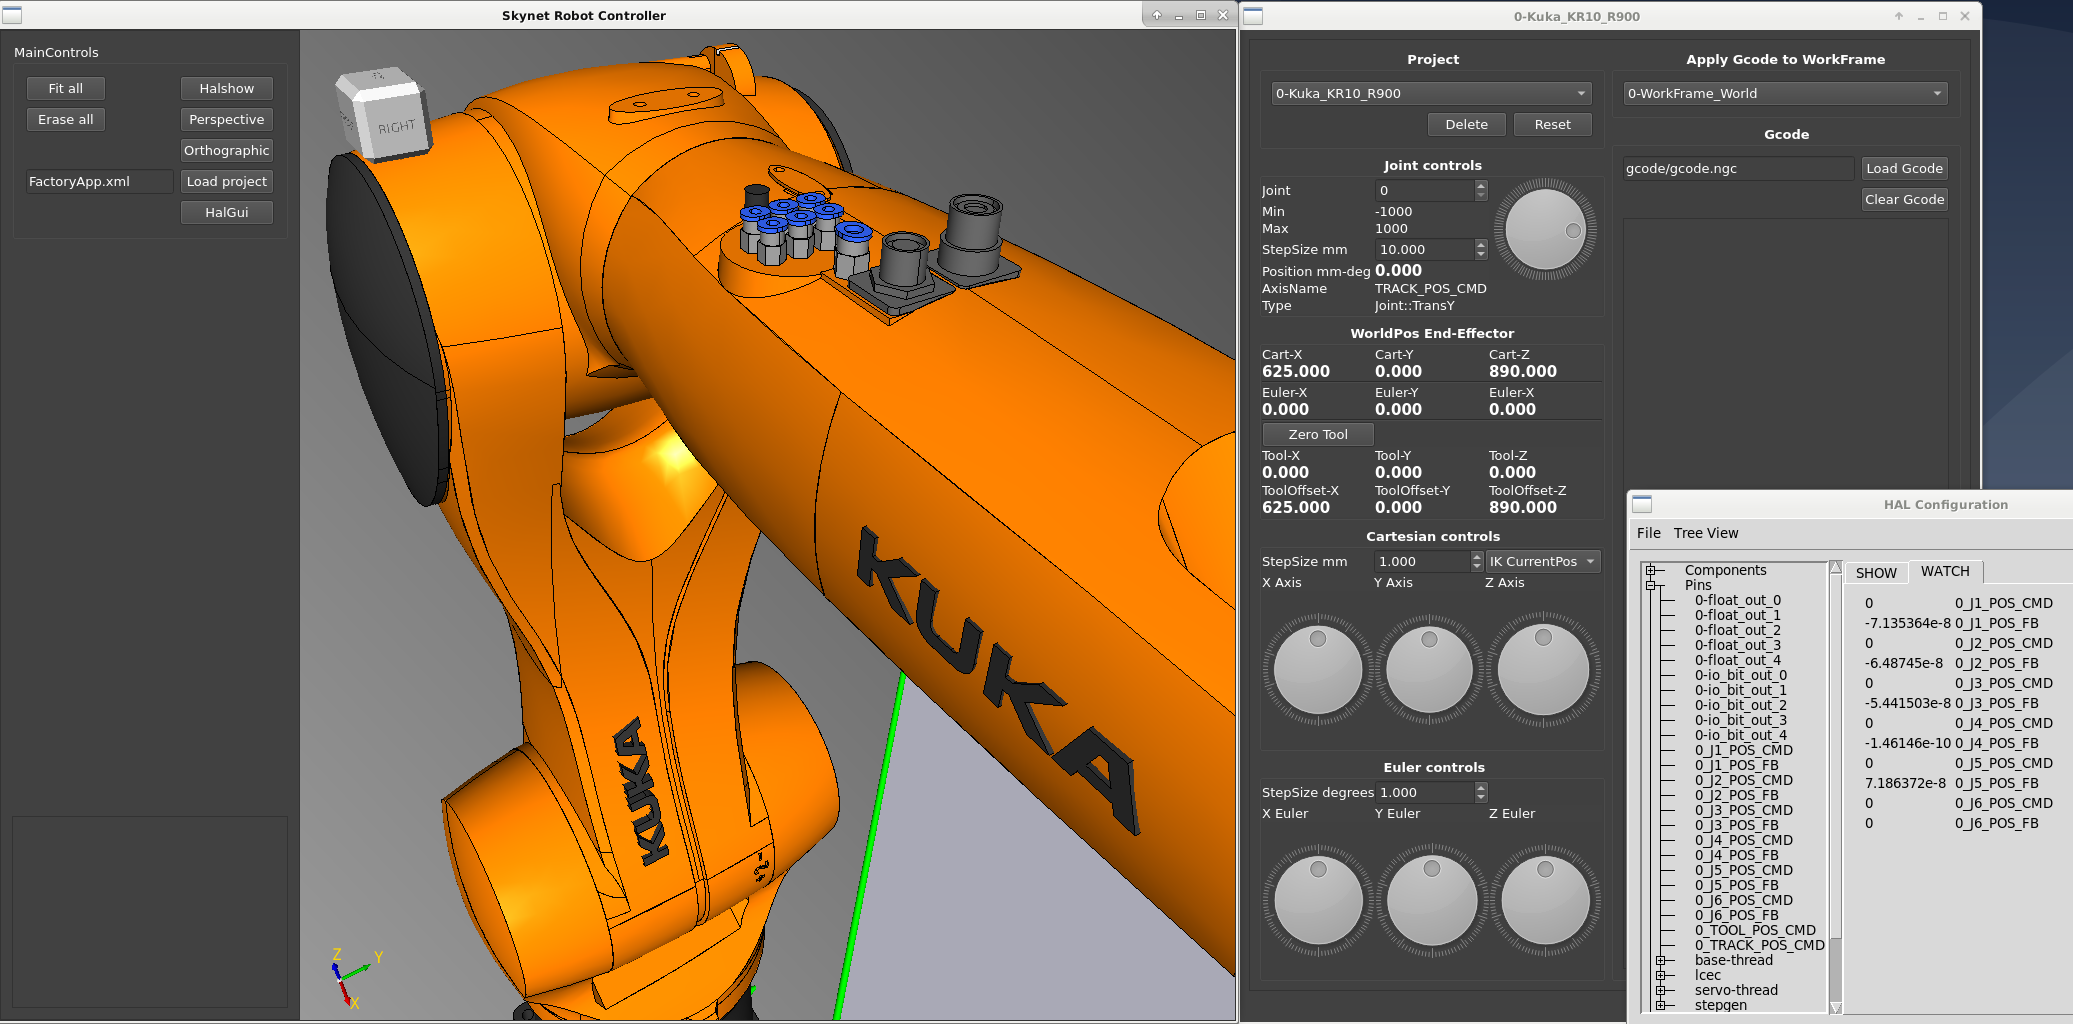
Task: Click the Load Gcode button
Action: click(1905, 168)
